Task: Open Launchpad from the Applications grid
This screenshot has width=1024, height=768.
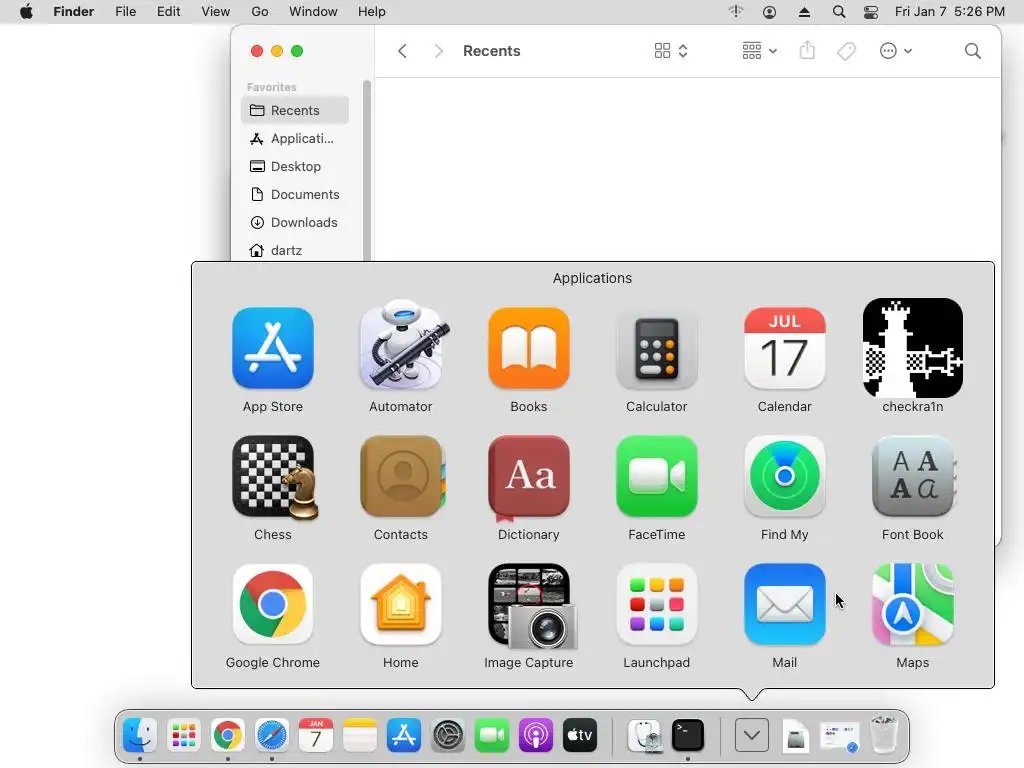Action: click(x=656, y=604)
